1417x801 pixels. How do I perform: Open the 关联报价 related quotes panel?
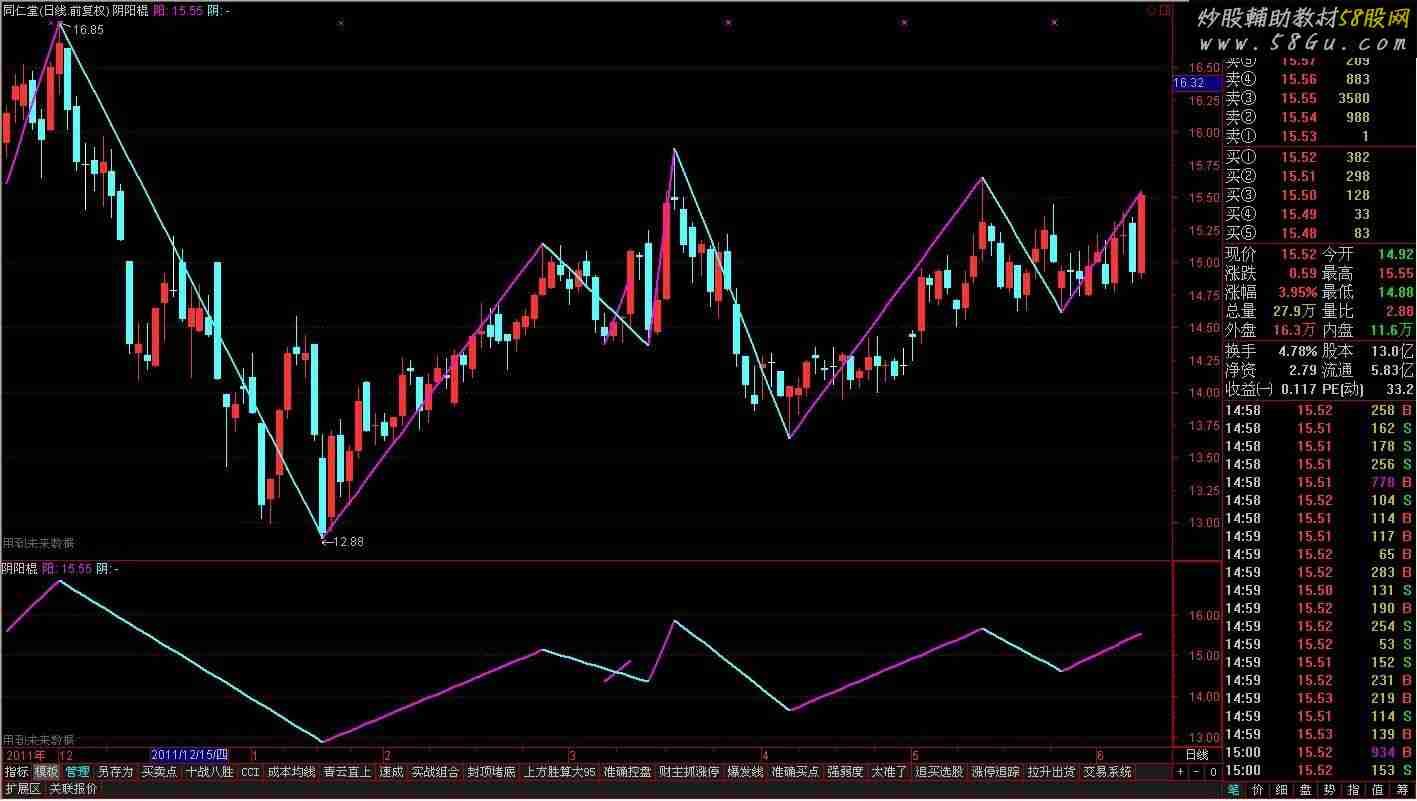point(74,789)
